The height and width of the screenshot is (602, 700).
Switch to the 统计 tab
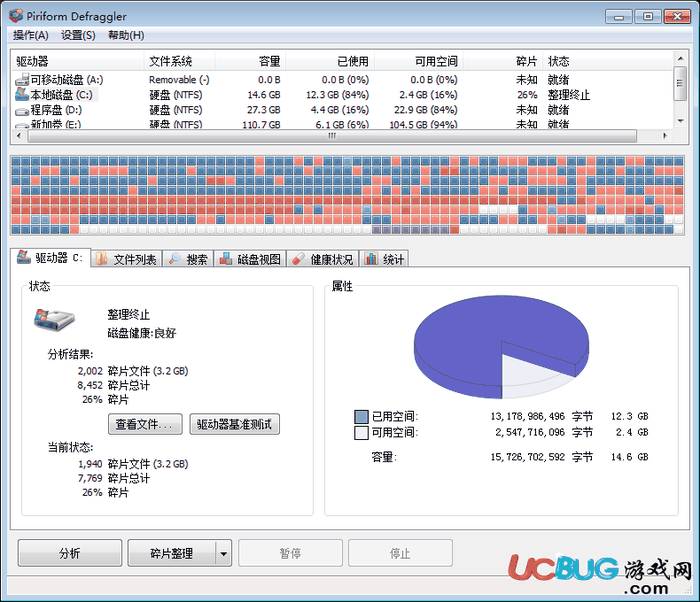coord(384,259)
